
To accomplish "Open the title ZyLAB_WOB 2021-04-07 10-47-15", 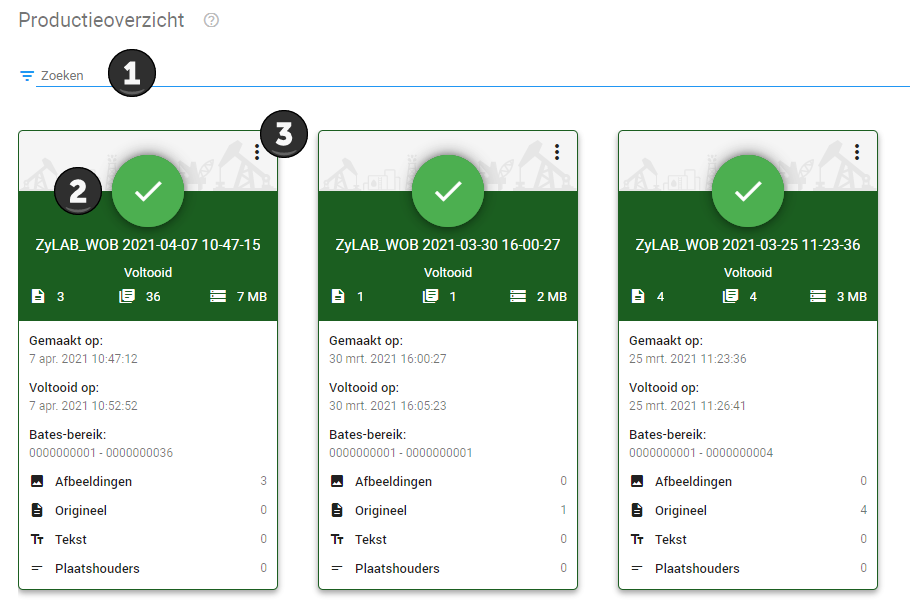I will click(148, 245).
